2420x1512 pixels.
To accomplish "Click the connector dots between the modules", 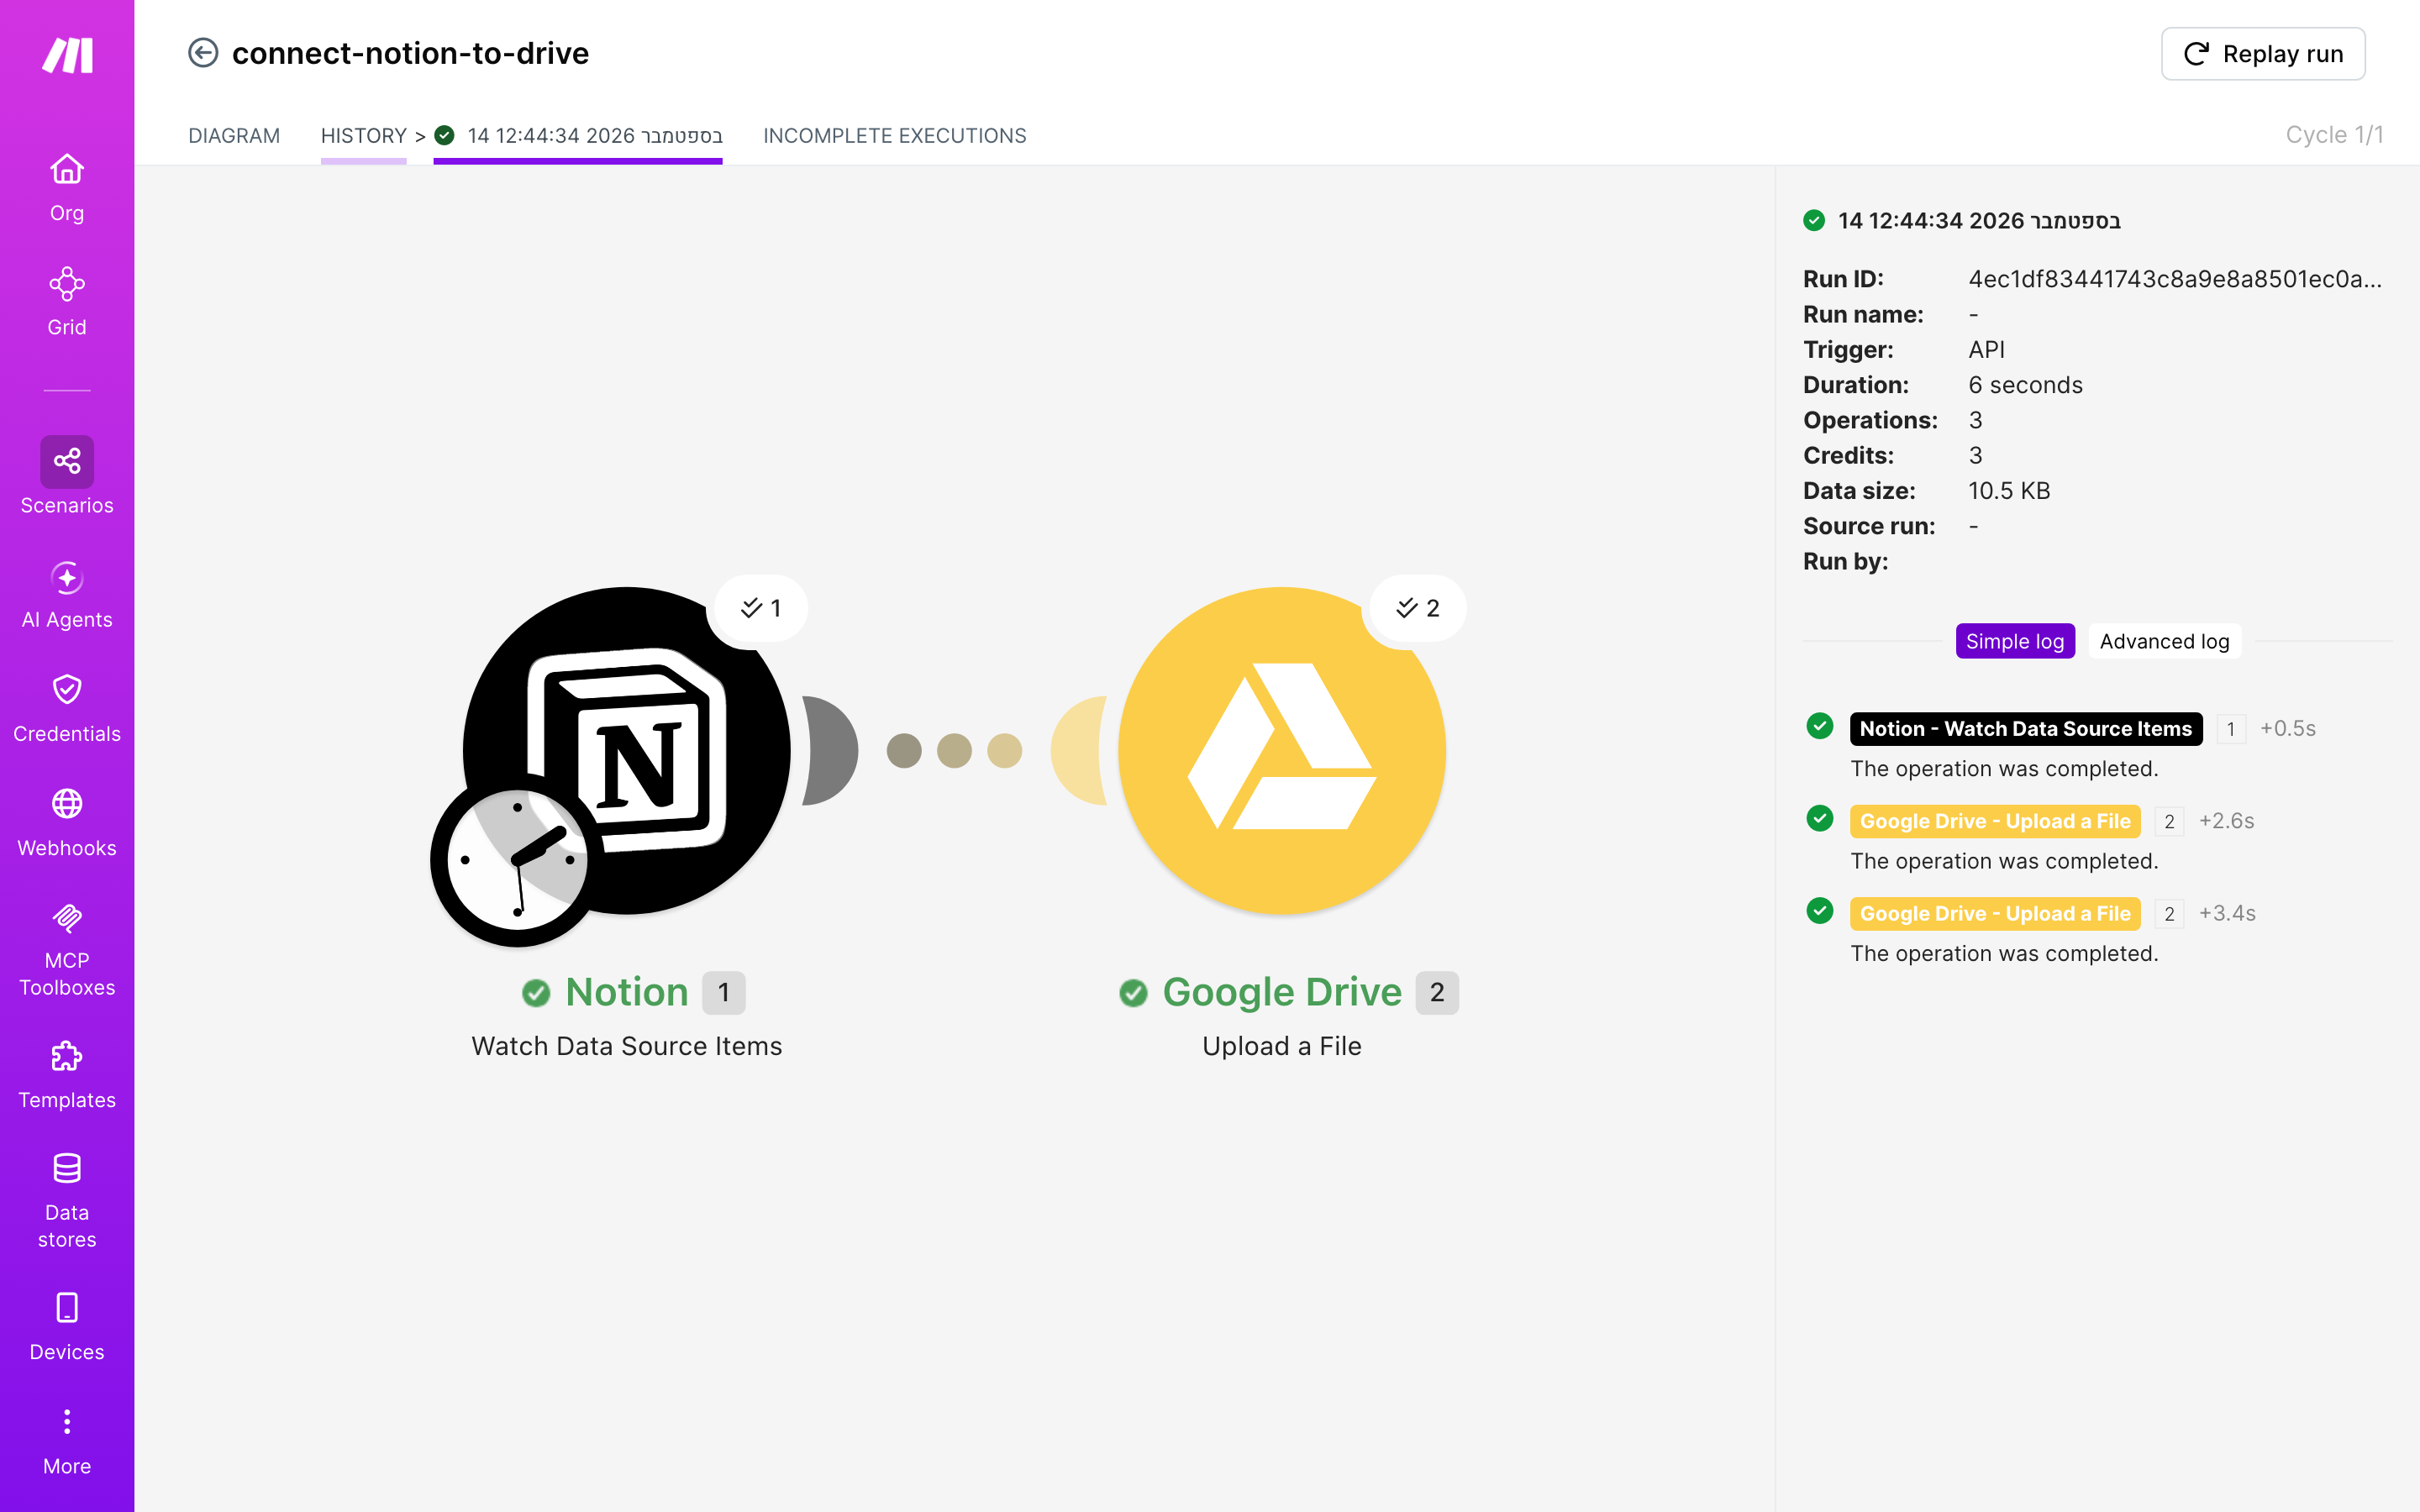I will coord(954,750).
